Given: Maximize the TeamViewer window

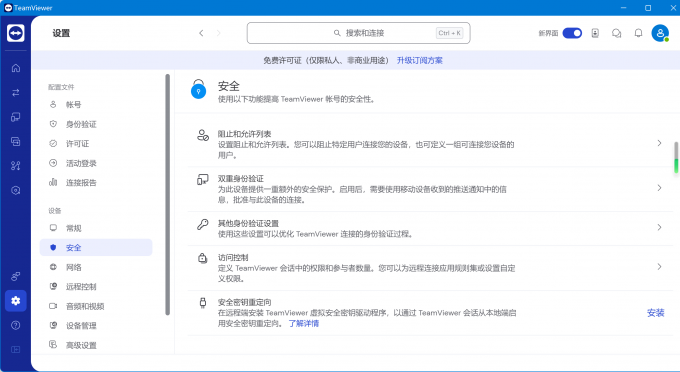Looking at the screenshot, I should (648, 8).
